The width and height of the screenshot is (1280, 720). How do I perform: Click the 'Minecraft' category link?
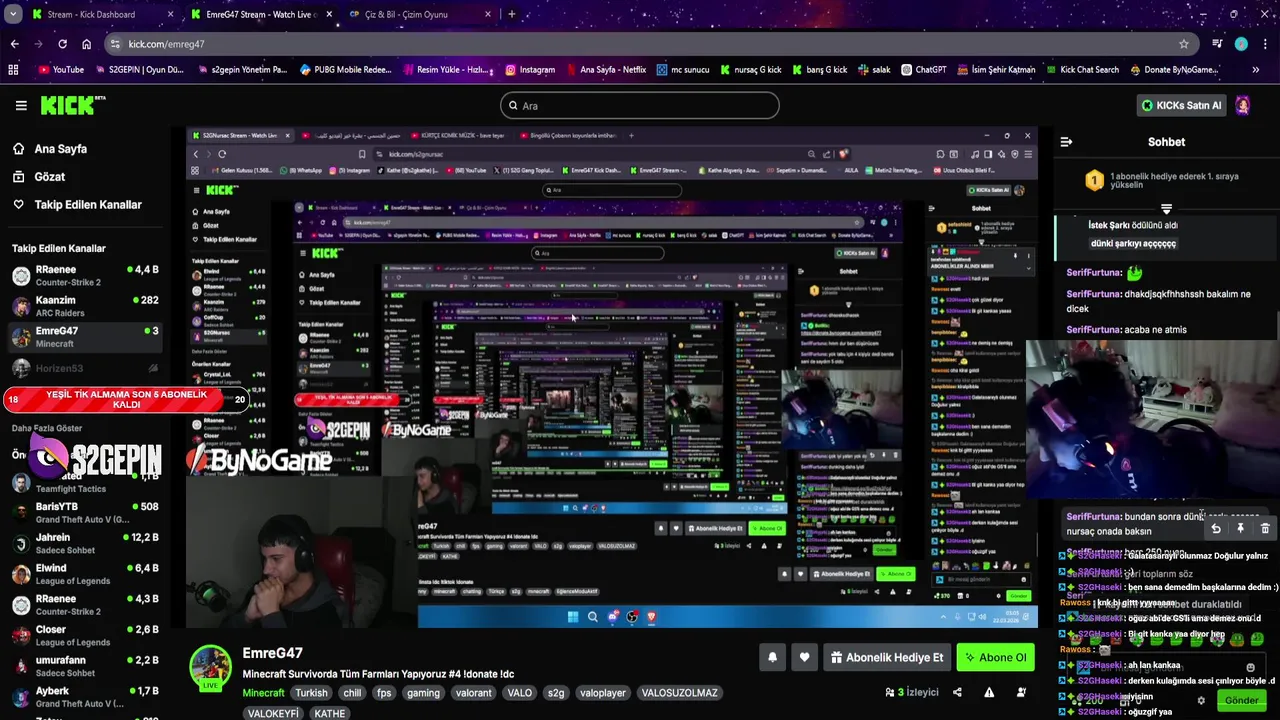(x=263, y=693)
